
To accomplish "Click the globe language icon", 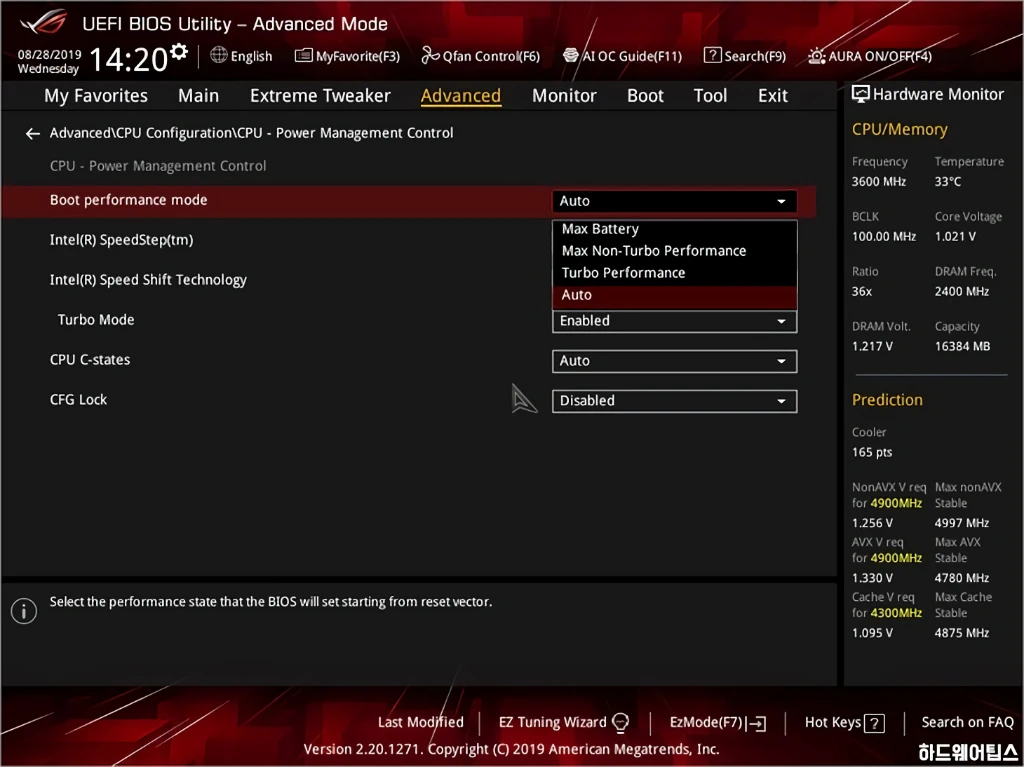I will [x=219, y=55].
